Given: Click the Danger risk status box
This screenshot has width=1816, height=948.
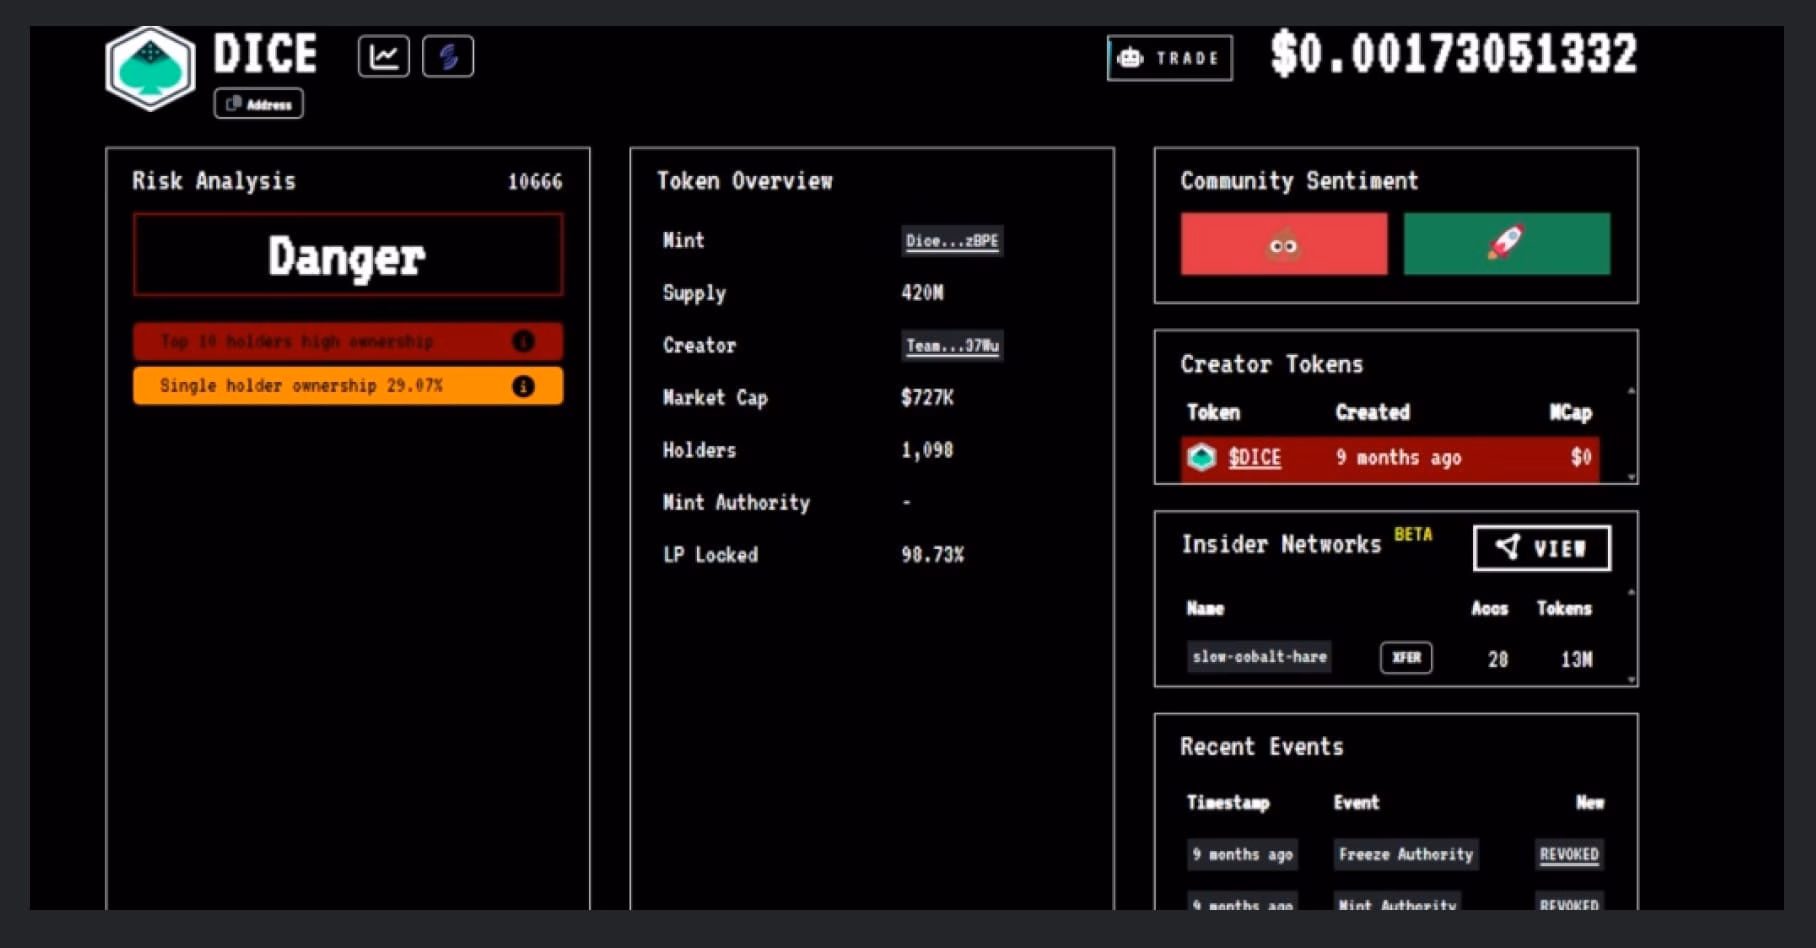Looking at the screenshot, I should (x=347, y=256).
